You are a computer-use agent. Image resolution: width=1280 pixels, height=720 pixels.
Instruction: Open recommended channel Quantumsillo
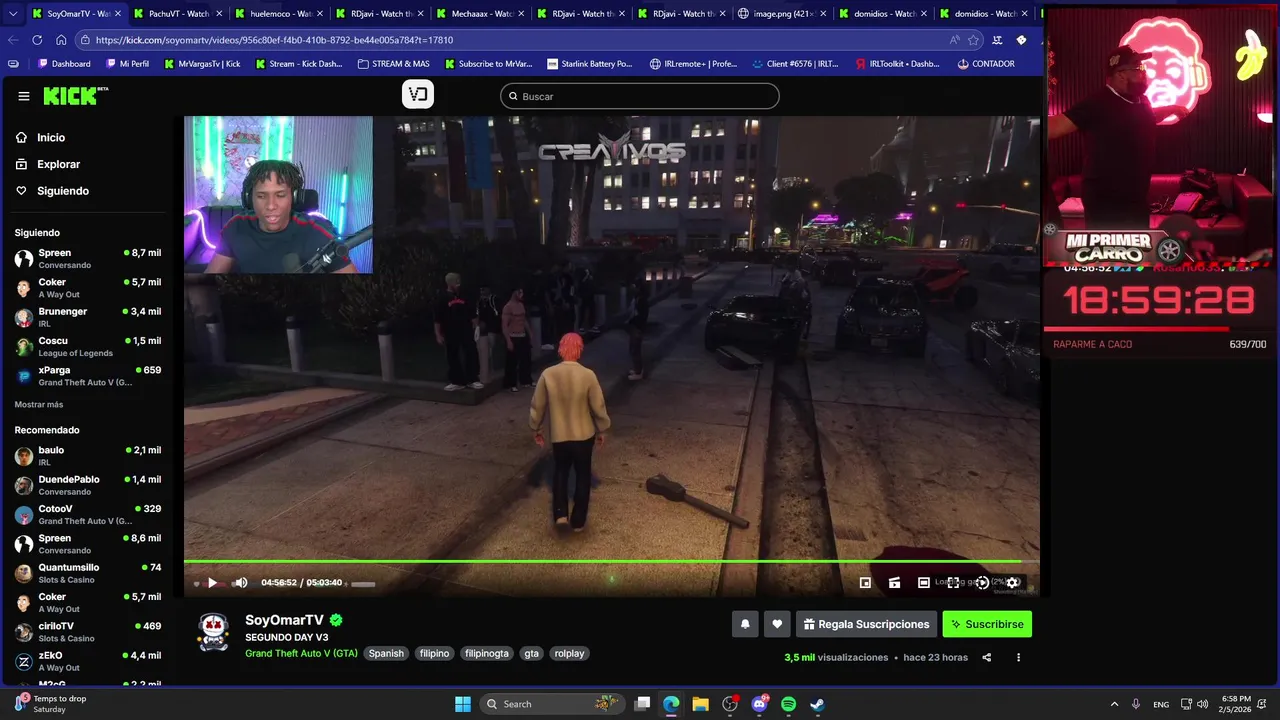[88, 573]
